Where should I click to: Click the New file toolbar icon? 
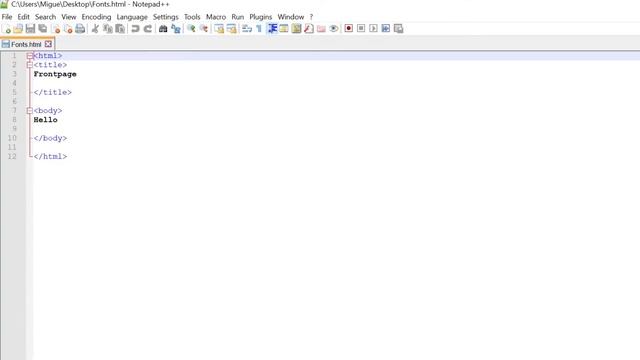7,29
